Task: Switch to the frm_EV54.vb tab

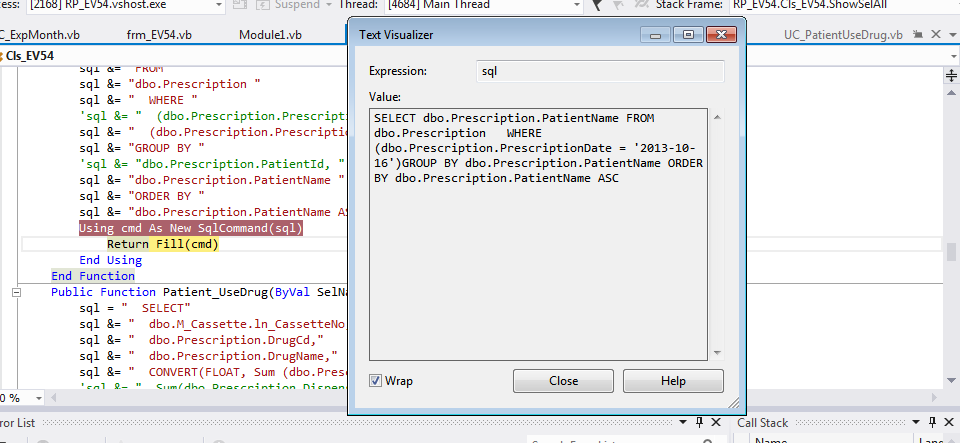Action: coord(159,34)
